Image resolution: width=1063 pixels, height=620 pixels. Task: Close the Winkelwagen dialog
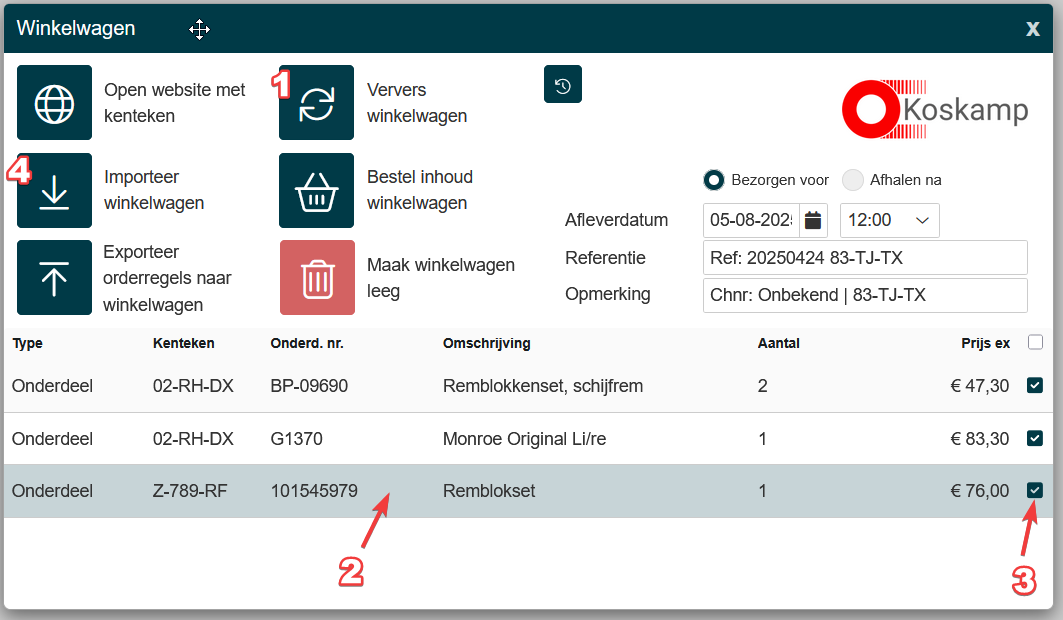click(x=1033, y=29)
